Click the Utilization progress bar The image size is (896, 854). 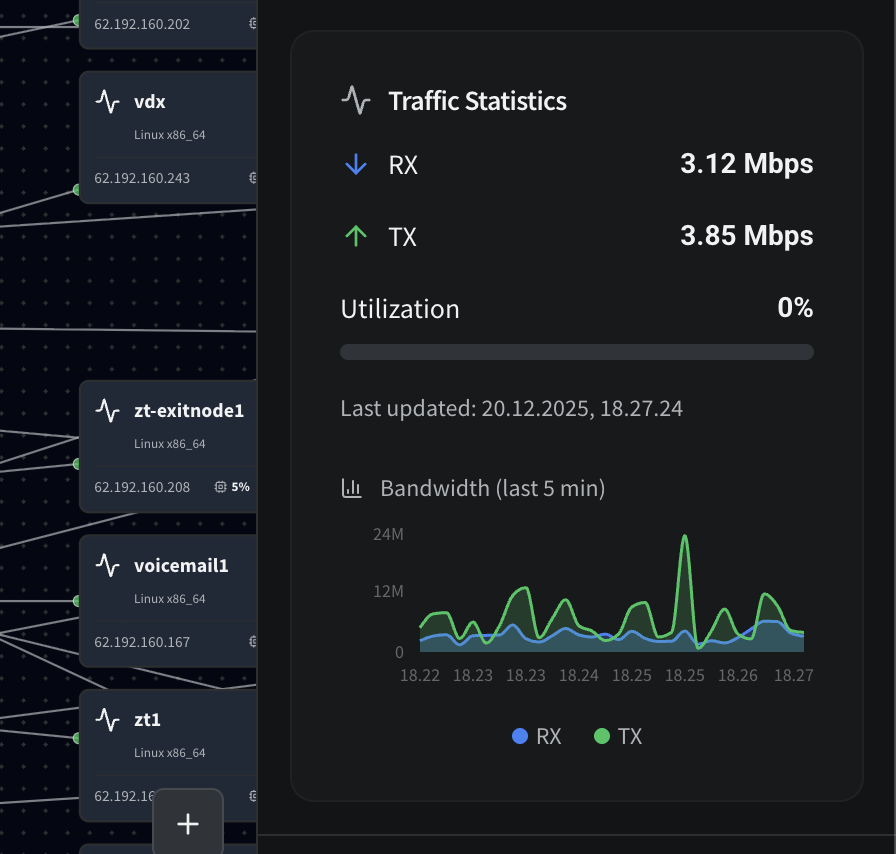pyautogui.click(x=576, y=352)
